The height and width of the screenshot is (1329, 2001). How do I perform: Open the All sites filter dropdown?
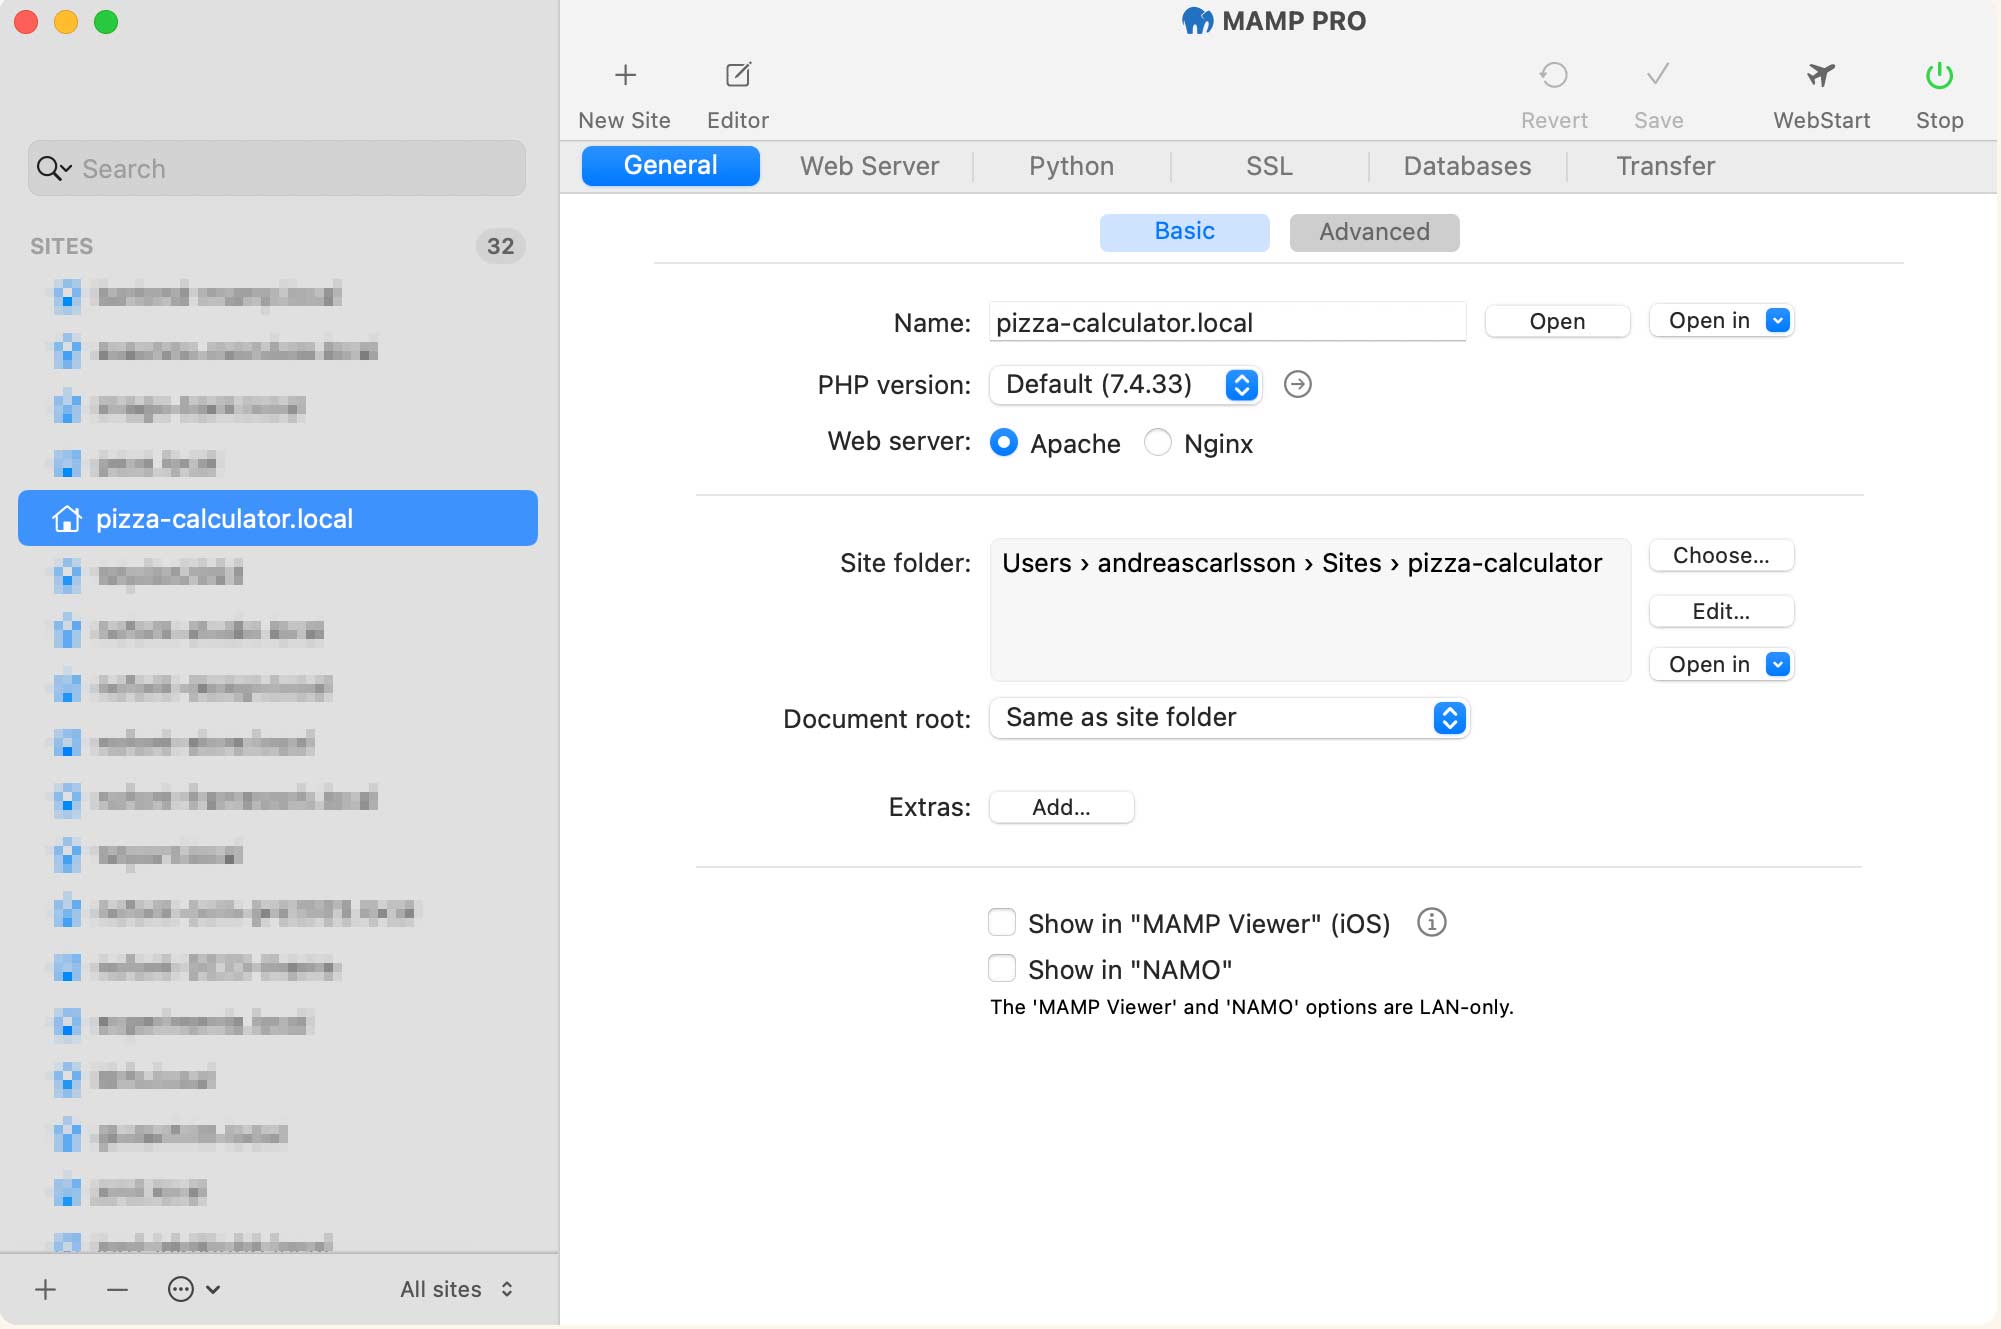[457, 1289]
